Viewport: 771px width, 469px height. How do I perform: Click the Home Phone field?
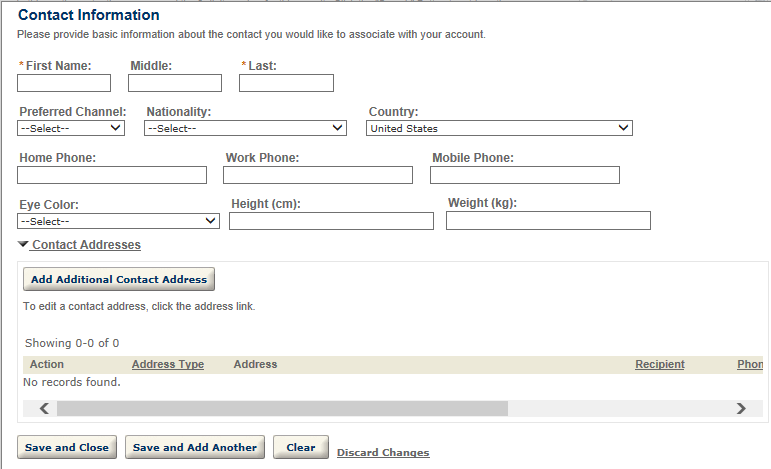[112, 175]
